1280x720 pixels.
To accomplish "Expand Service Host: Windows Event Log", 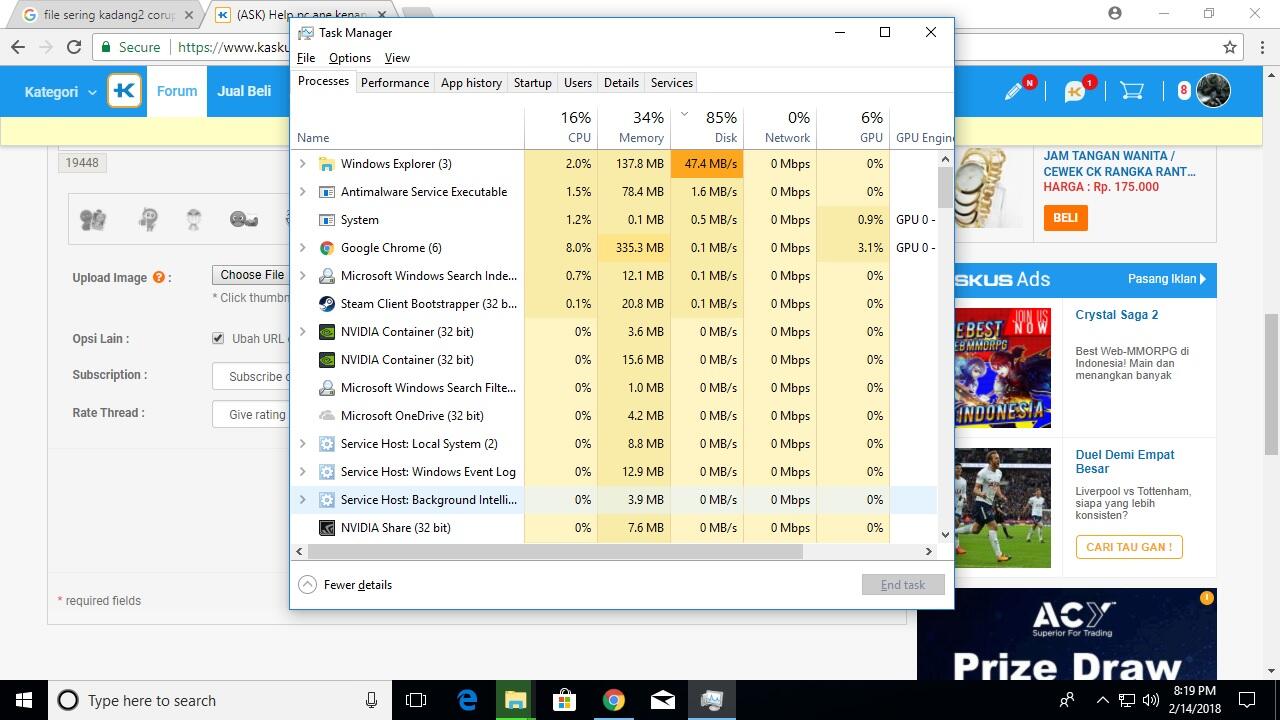I will pos(303,472).
